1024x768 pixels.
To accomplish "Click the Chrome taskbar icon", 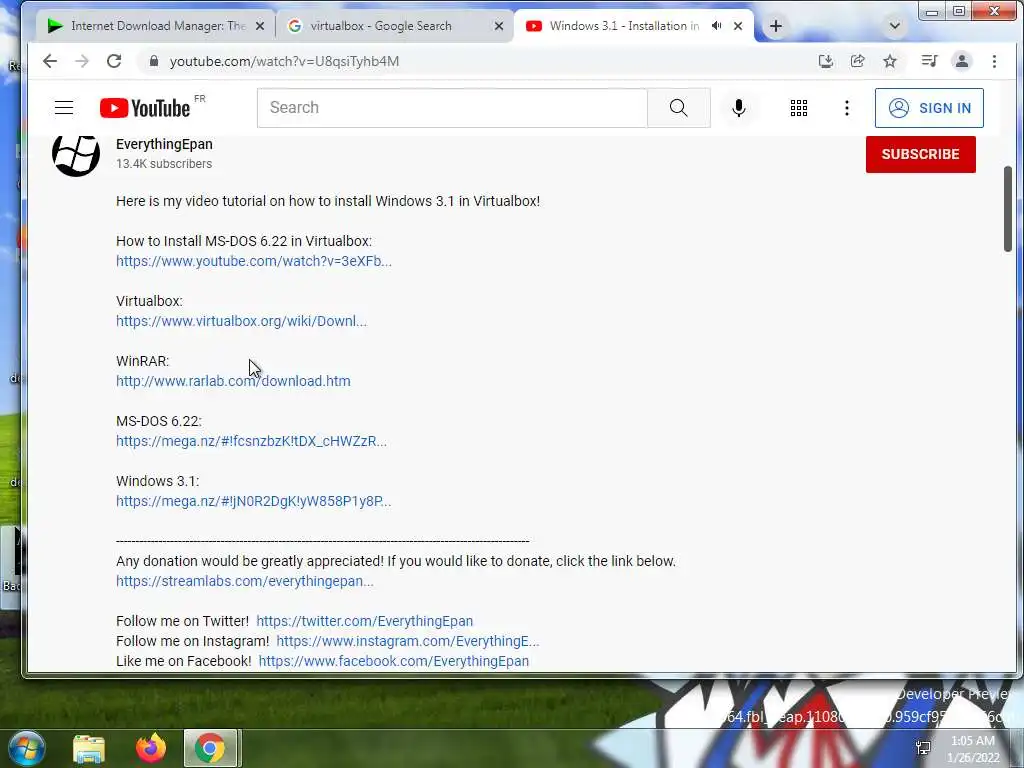I will click(x=210, y=748).
